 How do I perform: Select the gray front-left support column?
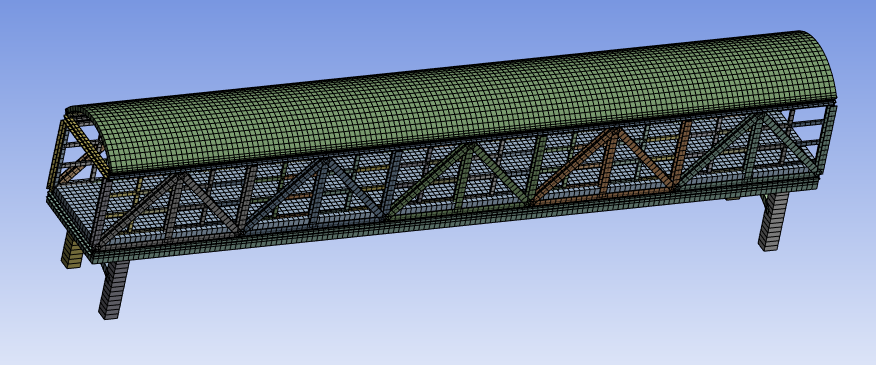[x=113, y=290]
